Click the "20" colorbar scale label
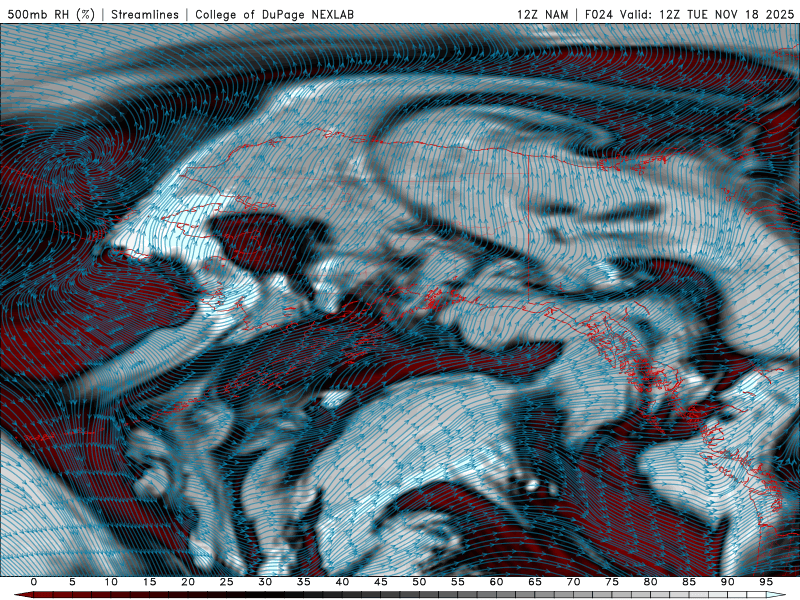The height and width of the screenshot is (600, 800). (188, 582)
